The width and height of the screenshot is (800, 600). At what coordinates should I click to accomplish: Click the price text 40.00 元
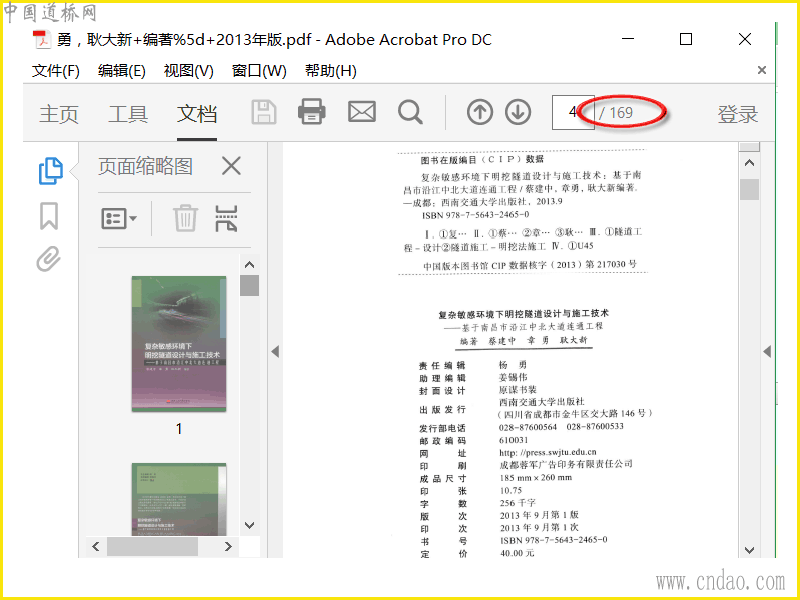[x=517, y=553]
